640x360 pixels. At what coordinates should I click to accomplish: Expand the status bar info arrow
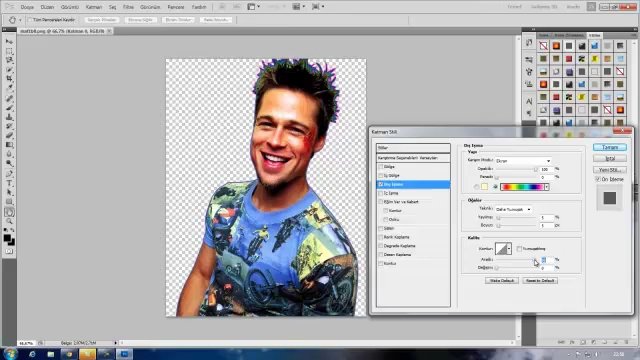coord(116,343)
